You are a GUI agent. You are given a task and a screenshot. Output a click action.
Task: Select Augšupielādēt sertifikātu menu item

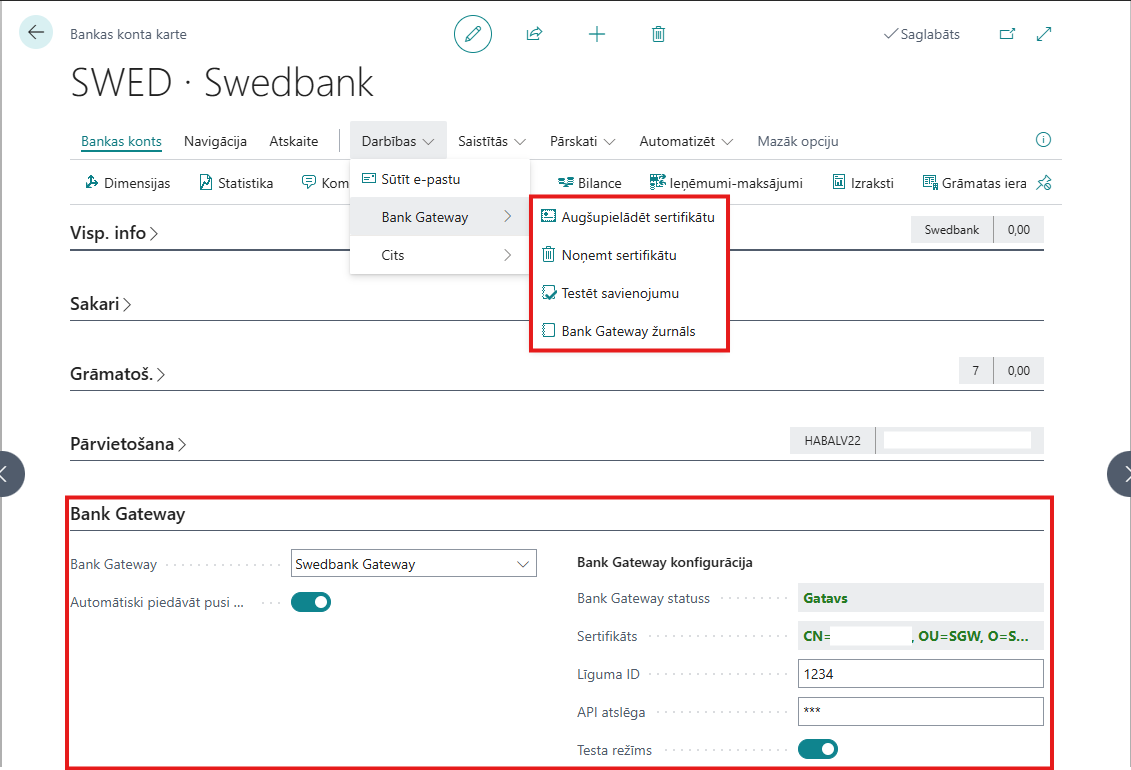click(637, 216)
